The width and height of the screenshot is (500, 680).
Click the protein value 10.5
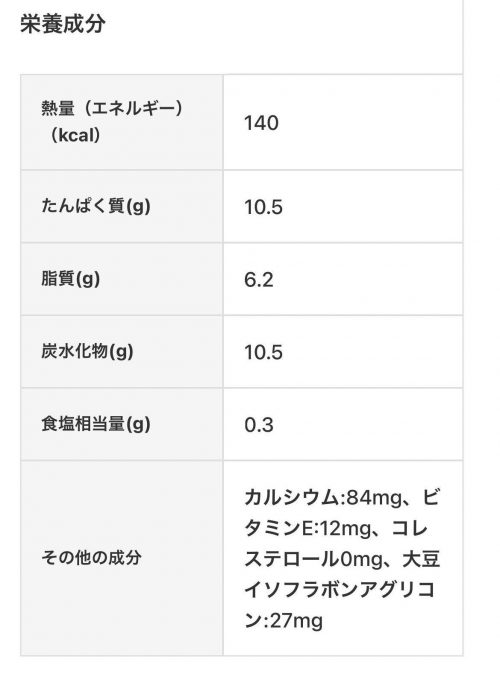pyautogui.click(x=263, y=207)
